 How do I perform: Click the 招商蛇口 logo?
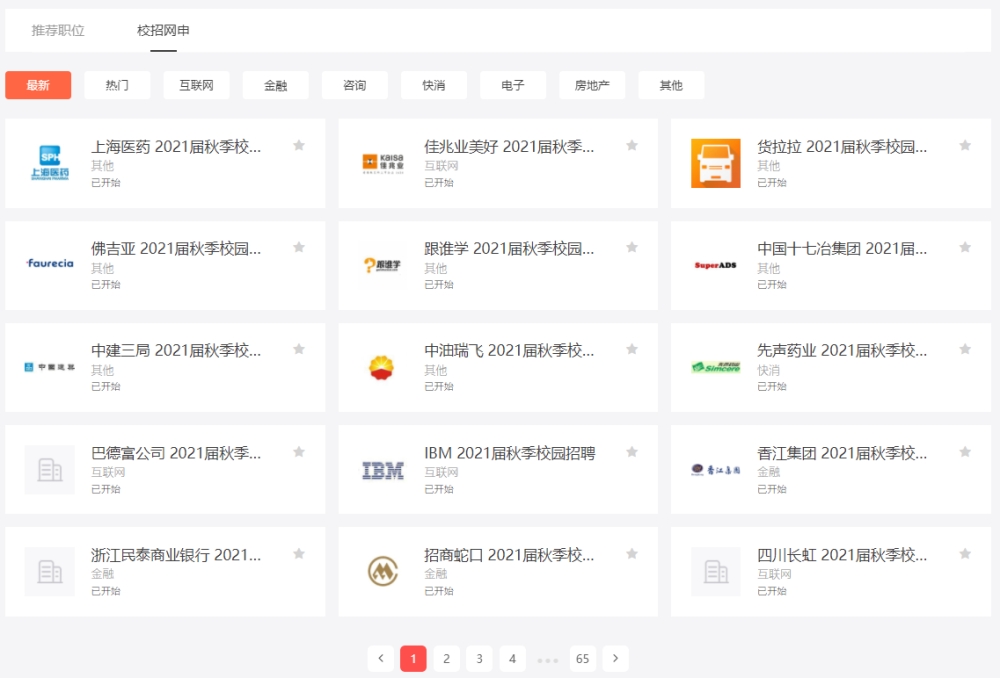tap(383, 571)
